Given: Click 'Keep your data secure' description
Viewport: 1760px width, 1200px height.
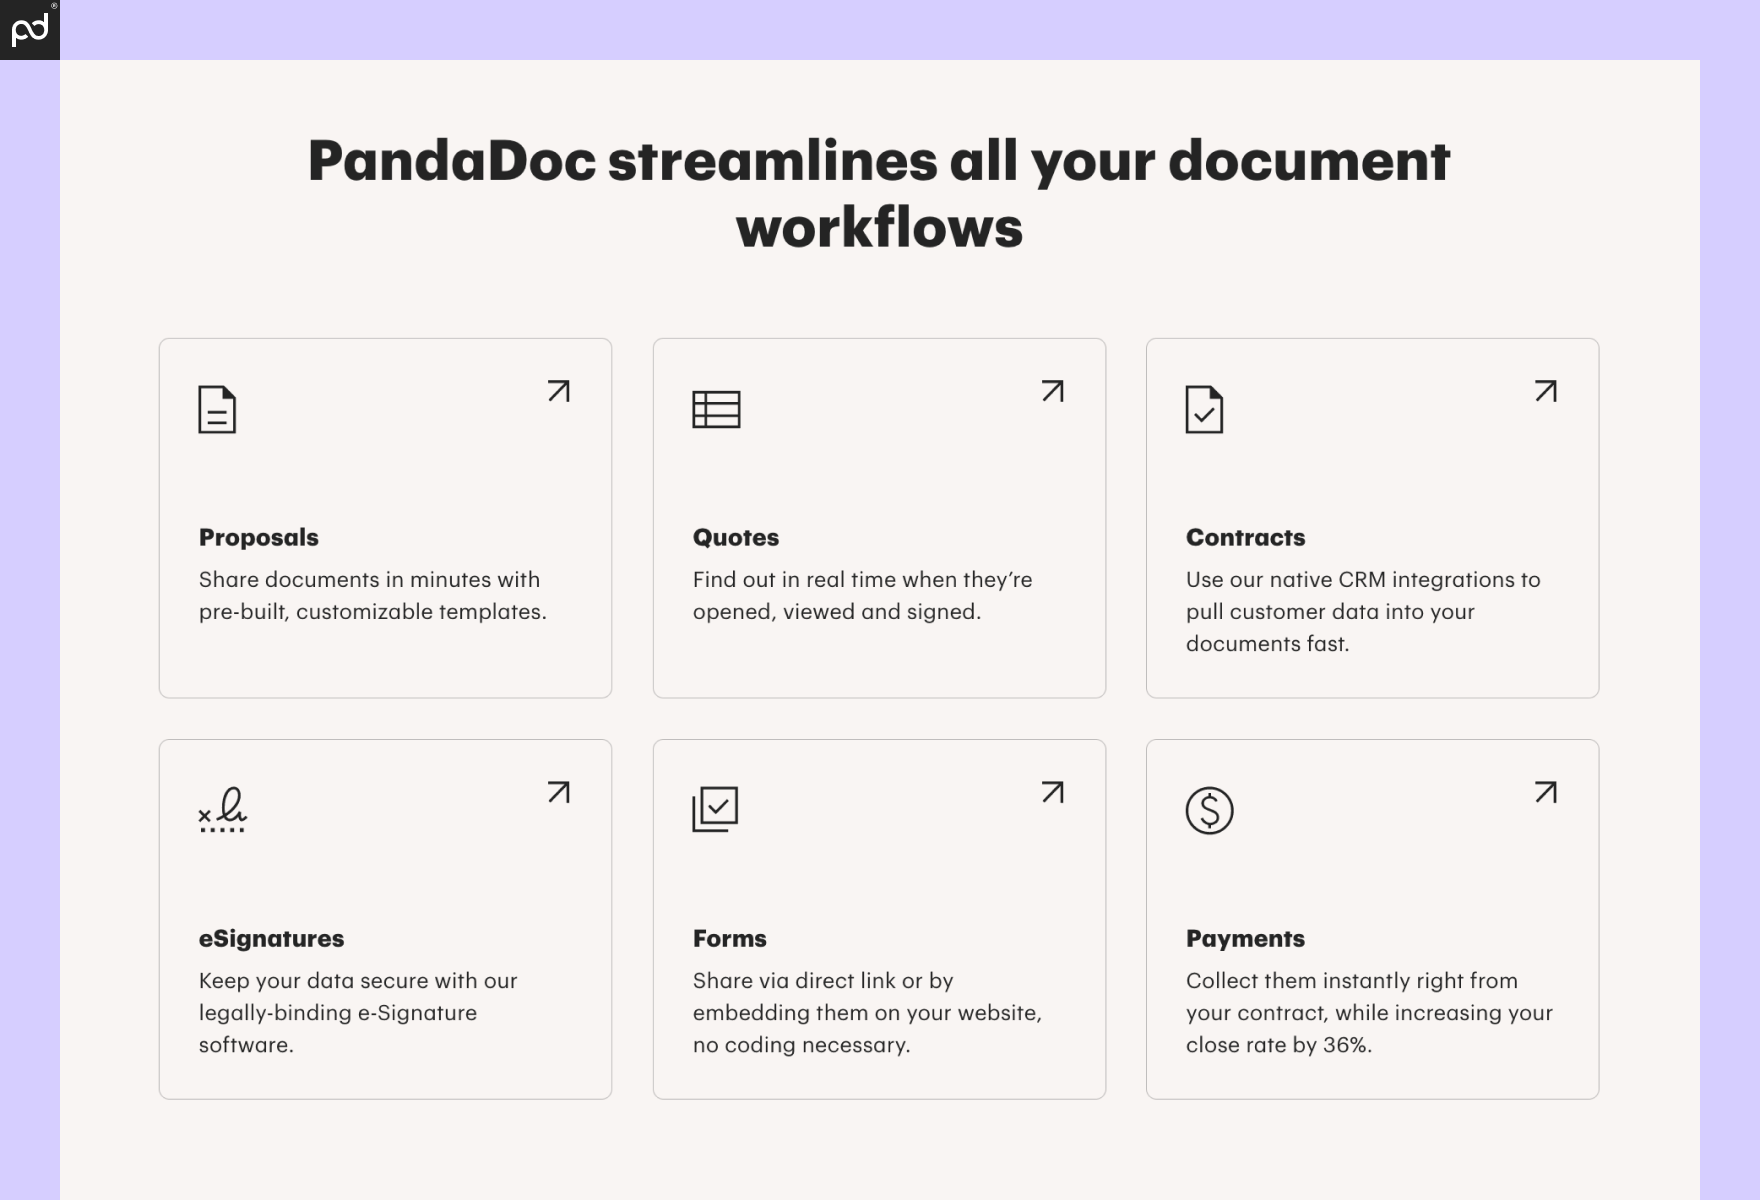Looking at the screenshot, I should click(x=358, y=1013).
